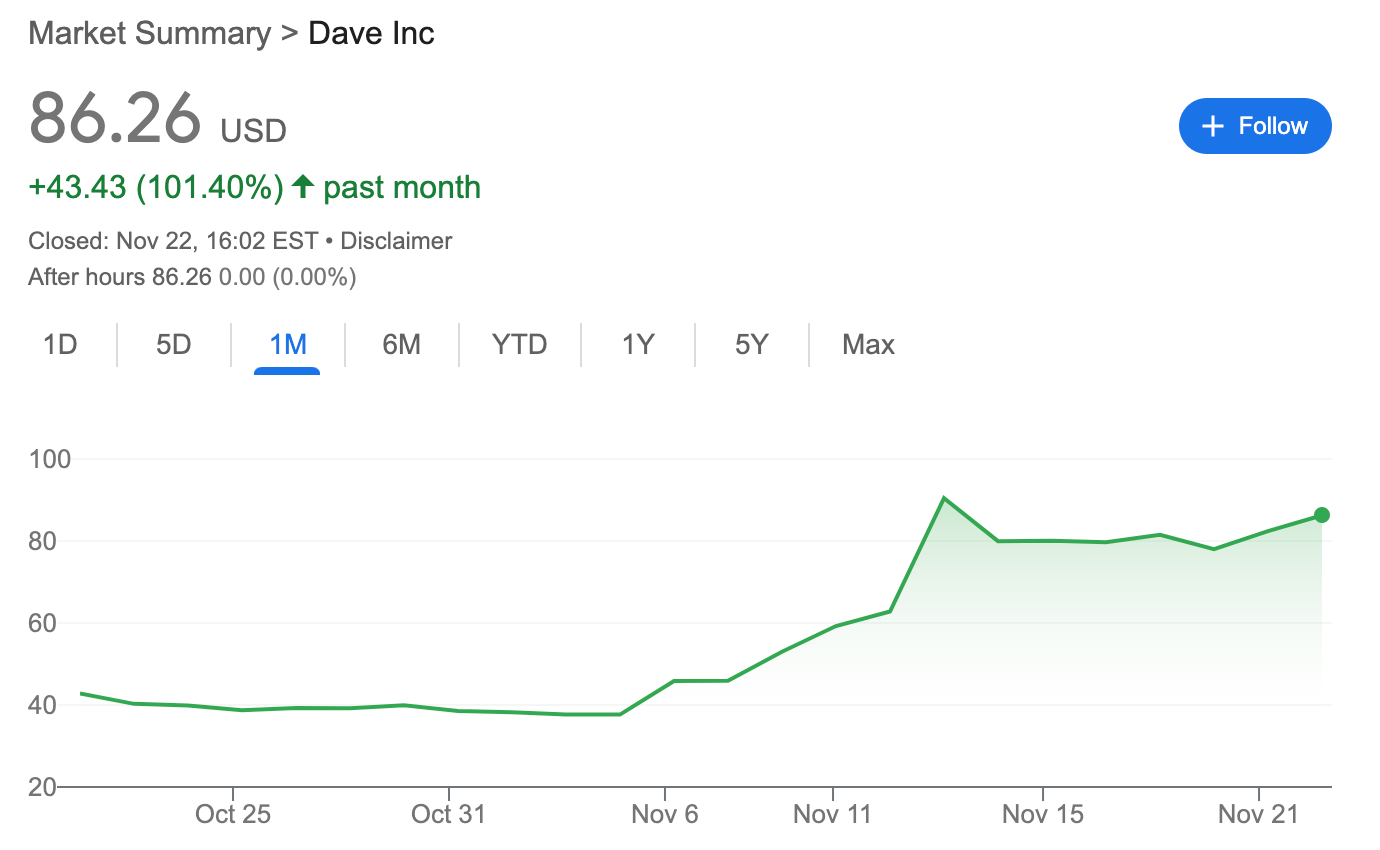
Task: Click the Oct 25 axis label
Action: tap(233, 814)
